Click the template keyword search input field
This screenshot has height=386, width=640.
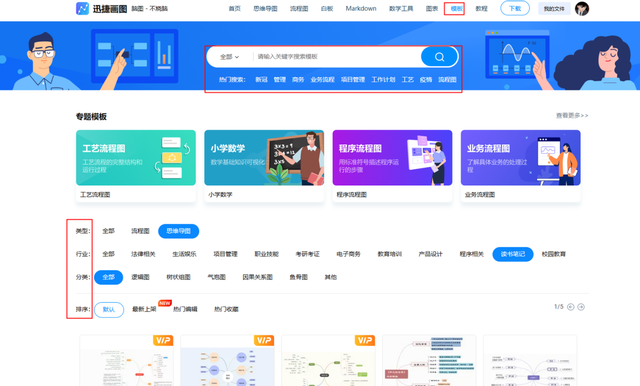point(337,57)
